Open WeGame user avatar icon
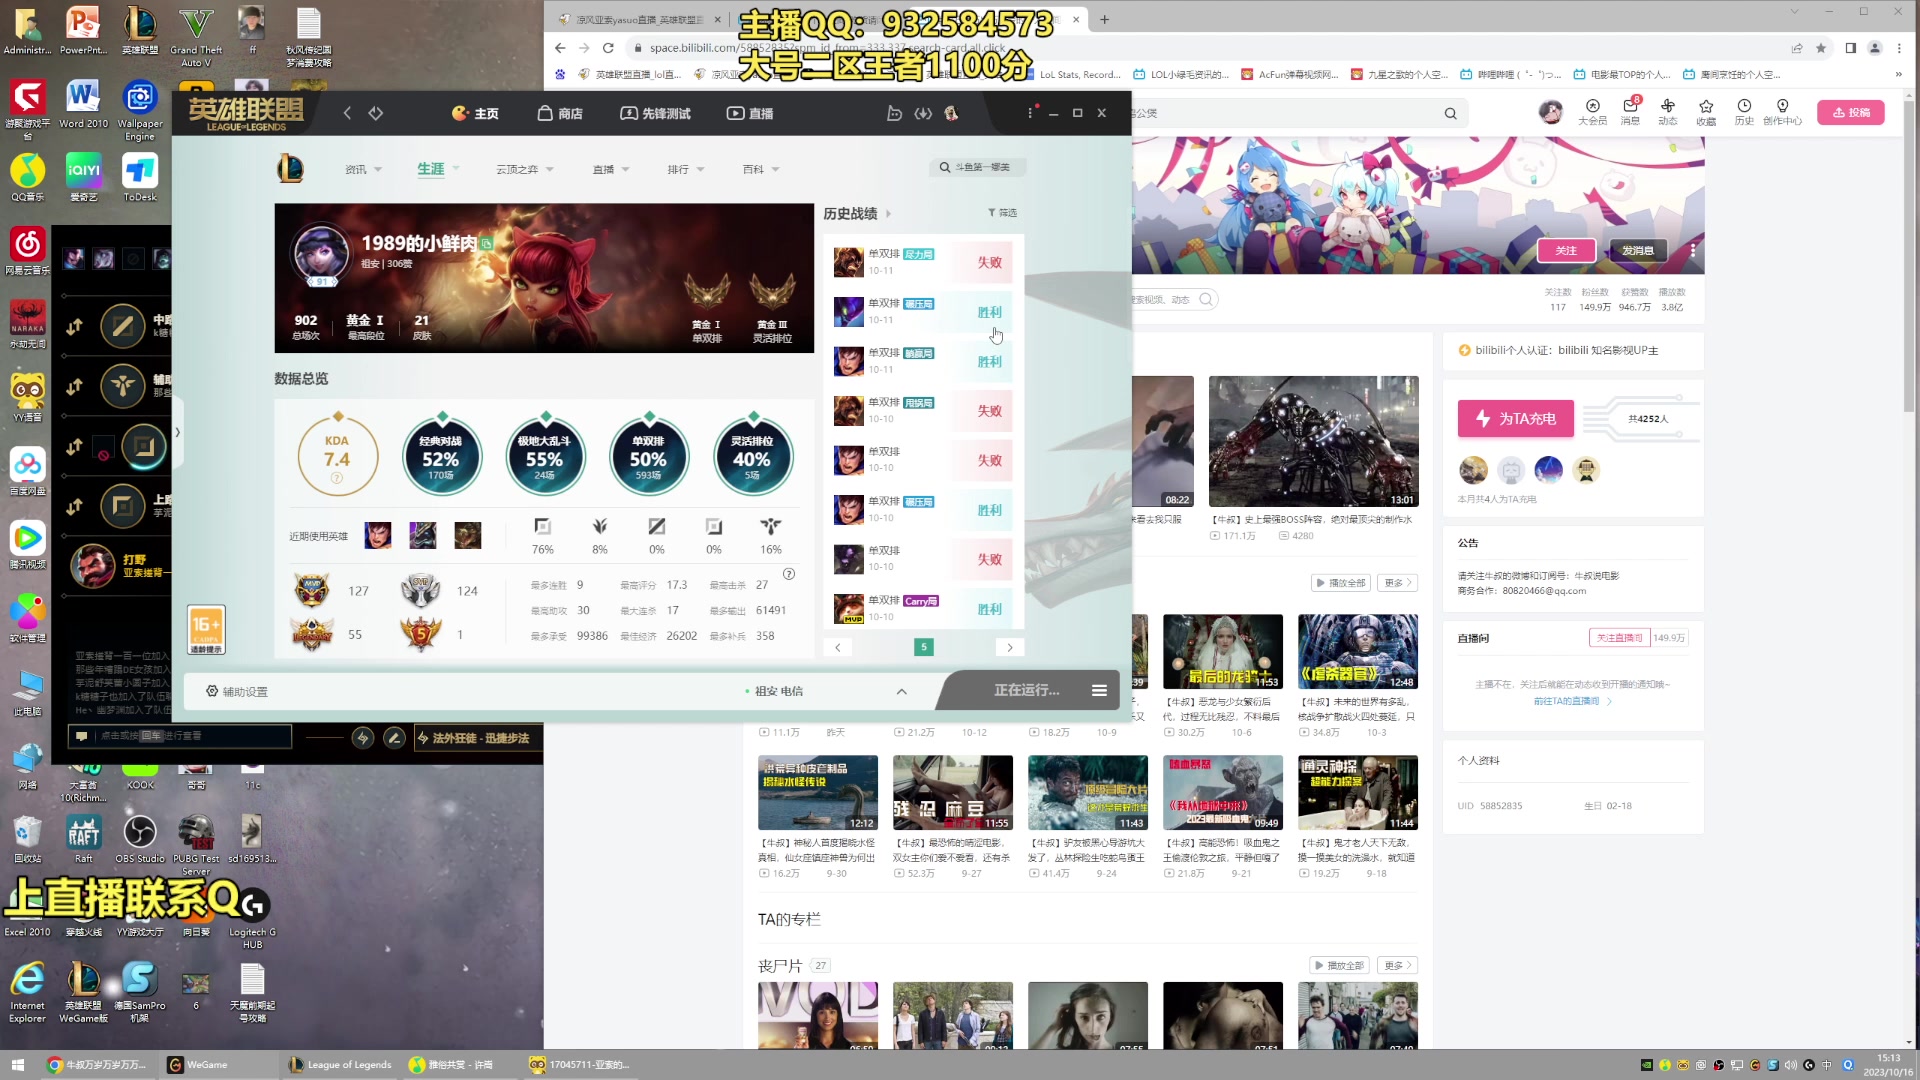 coord(951,113)
